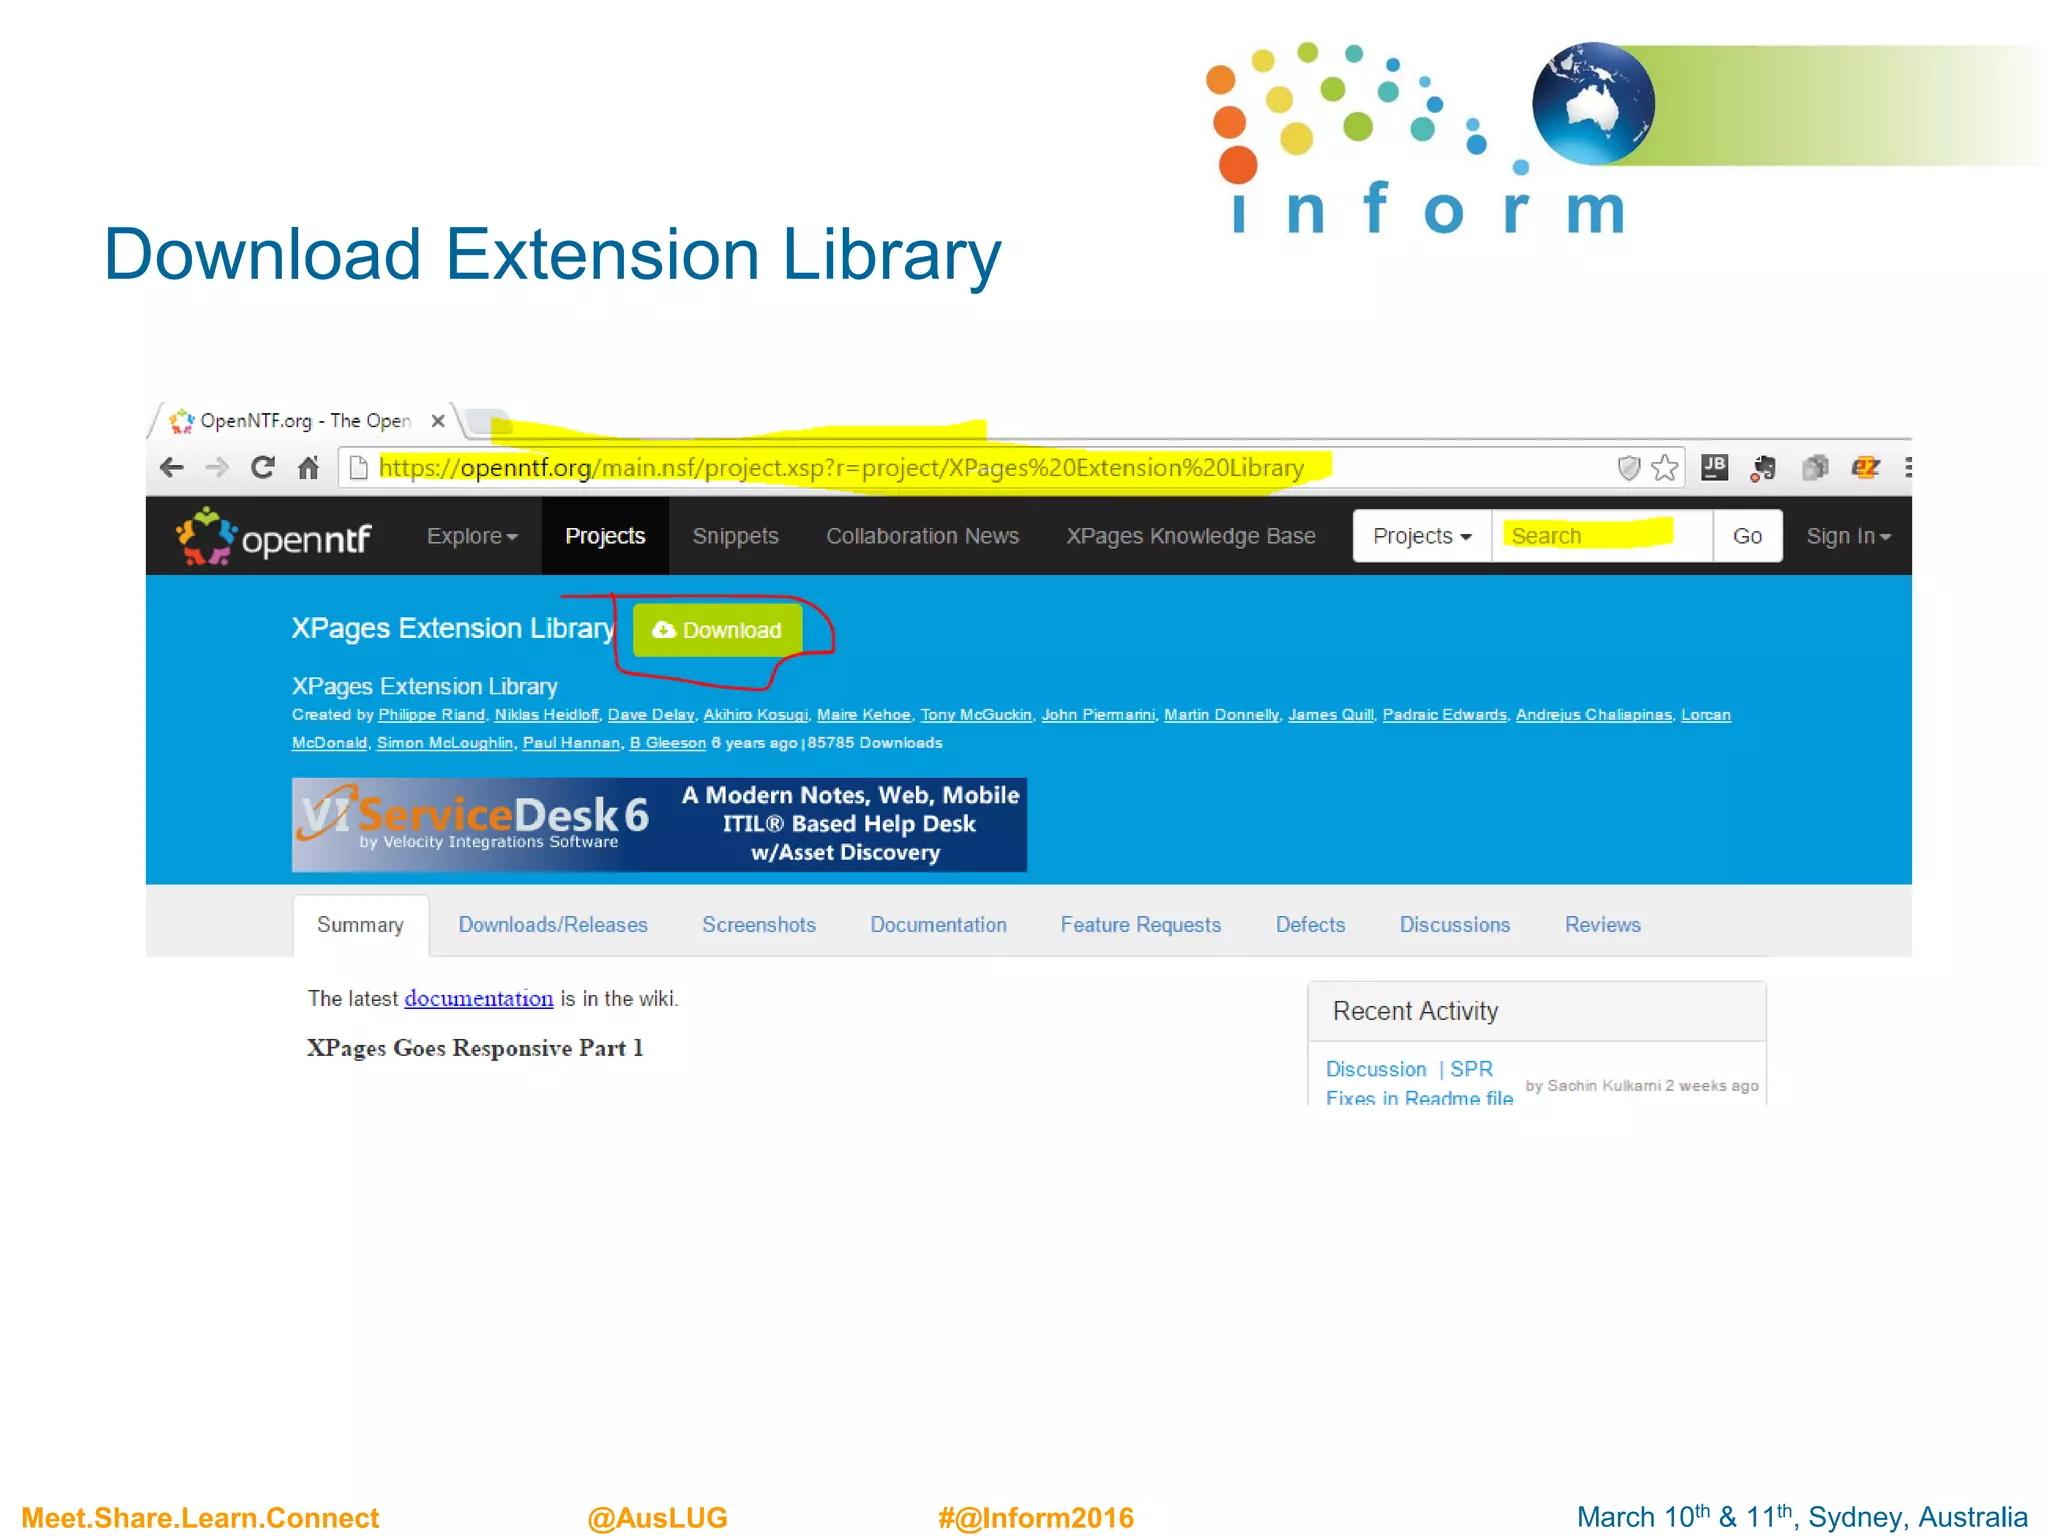The width and height of the screenshot is (2048, 1536).
Task: Open Dave Delay author link
Action: (650, 715)
